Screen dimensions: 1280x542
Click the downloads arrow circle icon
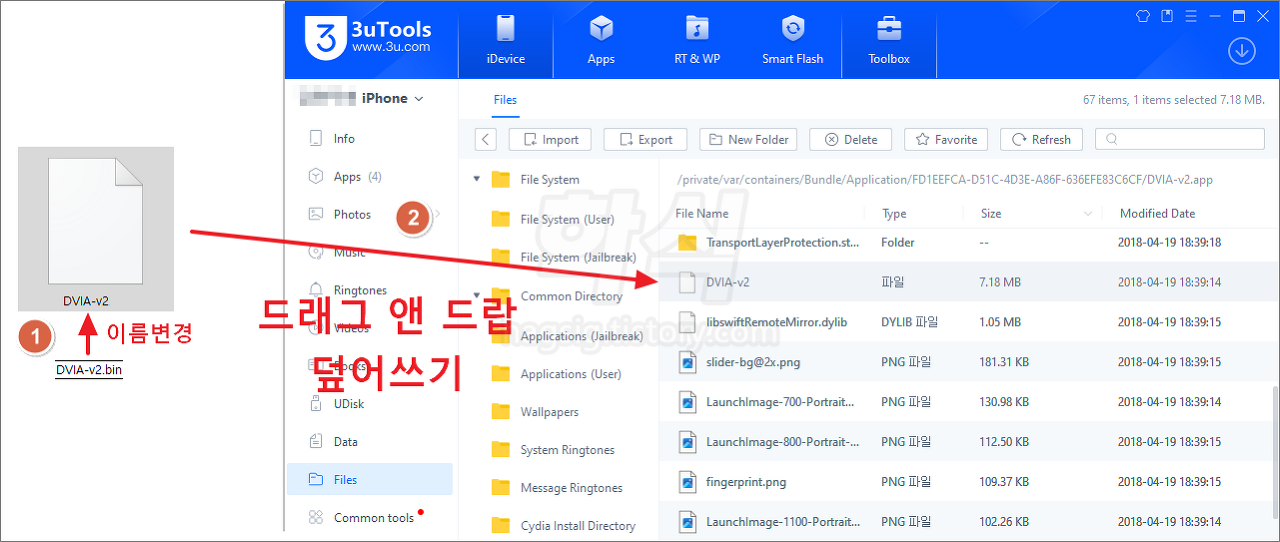click(x=1242, y=51)
